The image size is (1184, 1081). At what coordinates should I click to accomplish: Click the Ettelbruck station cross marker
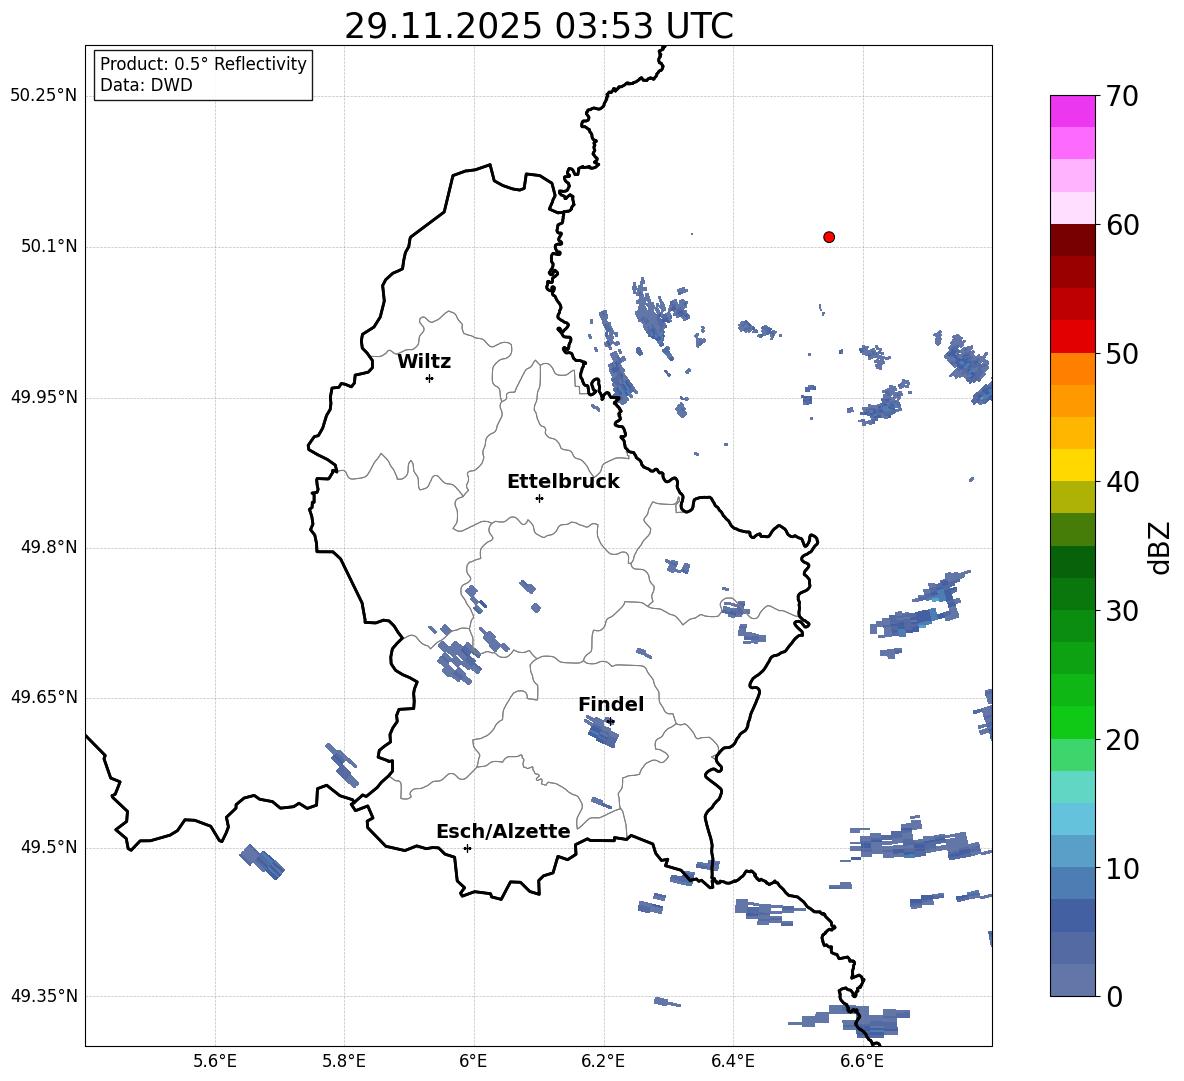tap(539, 498)
